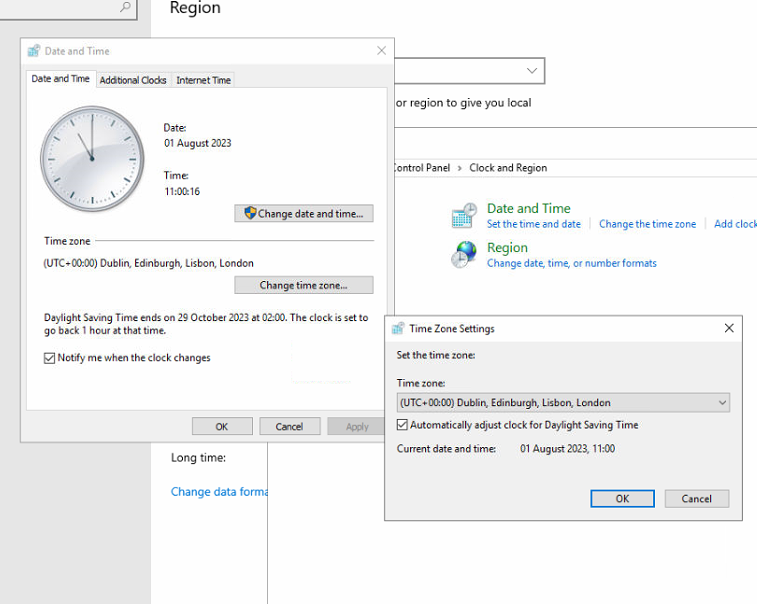Viewport: 757px width, 604px height.
Task: Click the Date and Time dialog title icon
Action: click(34, 51)
